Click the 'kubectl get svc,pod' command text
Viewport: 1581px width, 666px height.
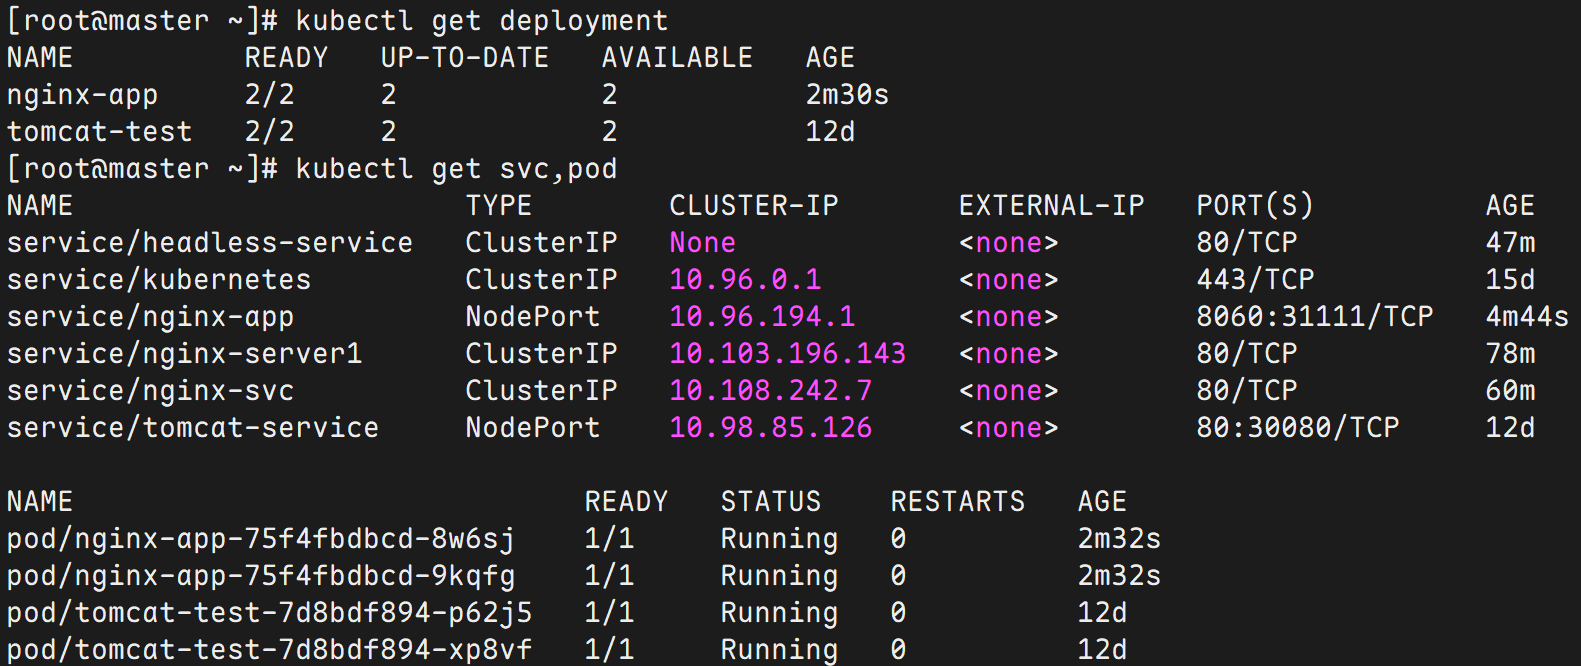point(457,169)
